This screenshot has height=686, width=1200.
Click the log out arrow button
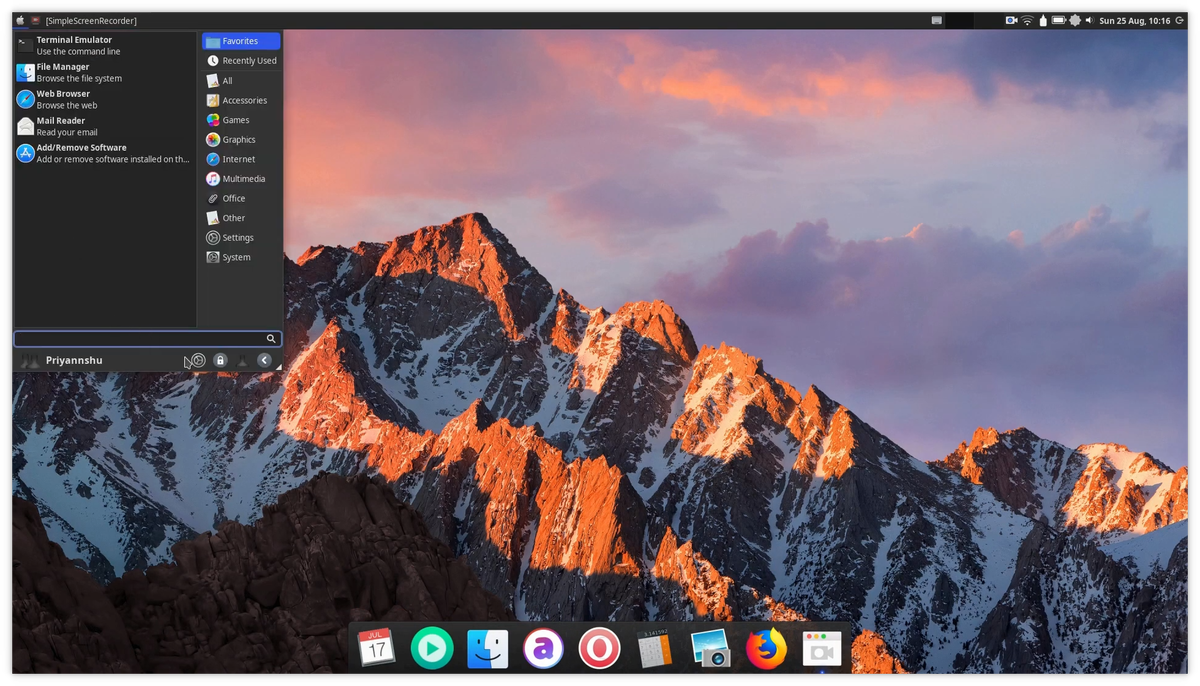coord(264,360)
